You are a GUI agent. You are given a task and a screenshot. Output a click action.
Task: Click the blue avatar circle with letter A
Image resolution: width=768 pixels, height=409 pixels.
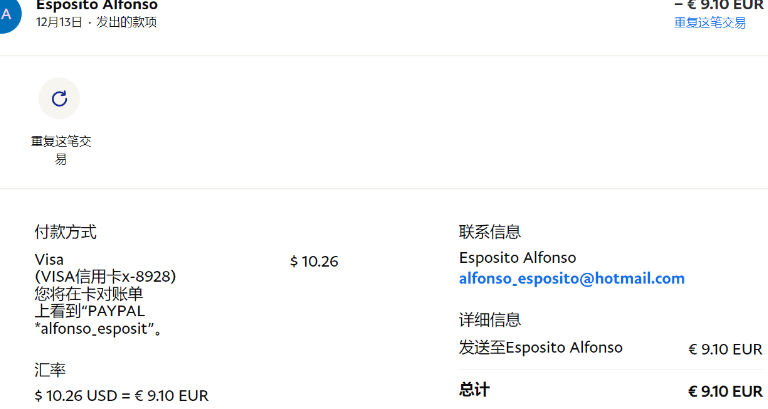pos(7,15)
